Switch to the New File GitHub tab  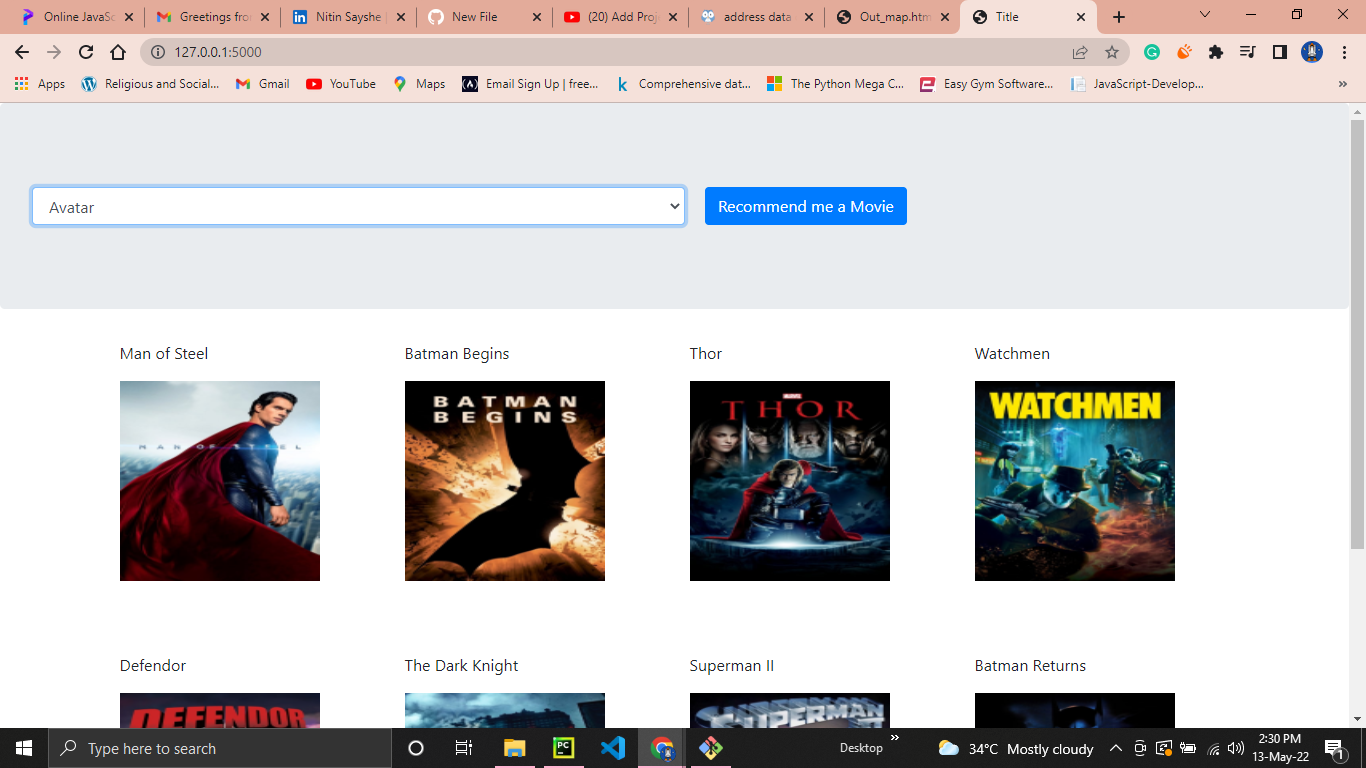pyautogui.click(x=484, y=17)
